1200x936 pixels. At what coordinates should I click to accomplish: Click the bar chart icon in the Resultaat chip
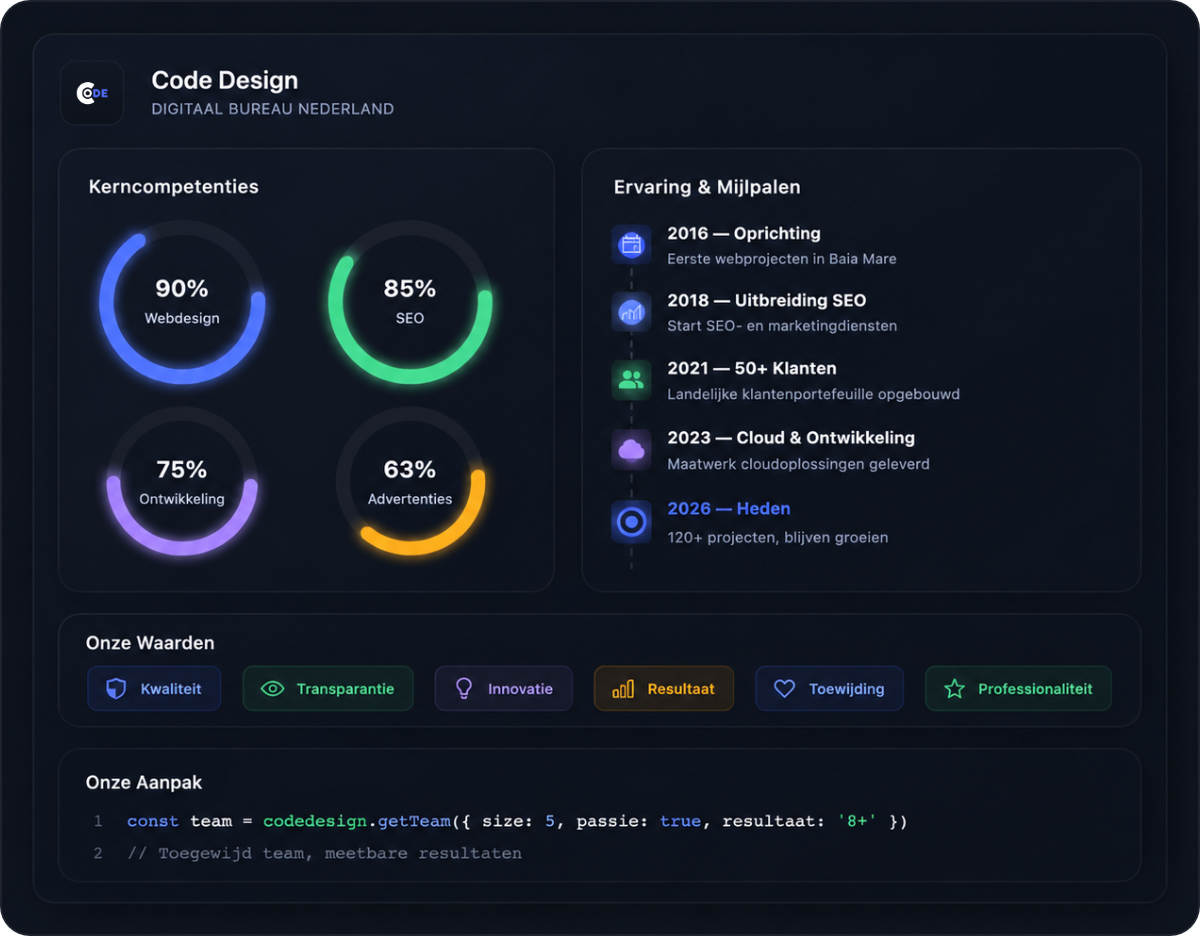click(x=623, y=689)
